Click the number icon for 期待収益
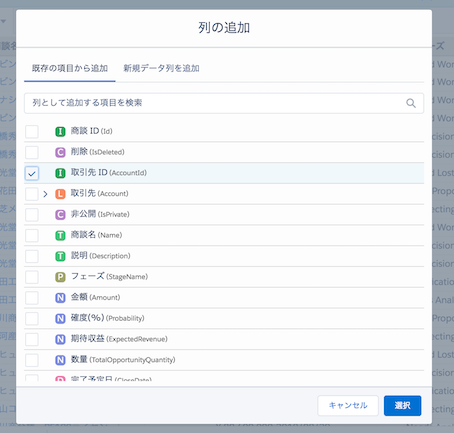The height and width of the screenshot is (433, 454). point(60,339)
